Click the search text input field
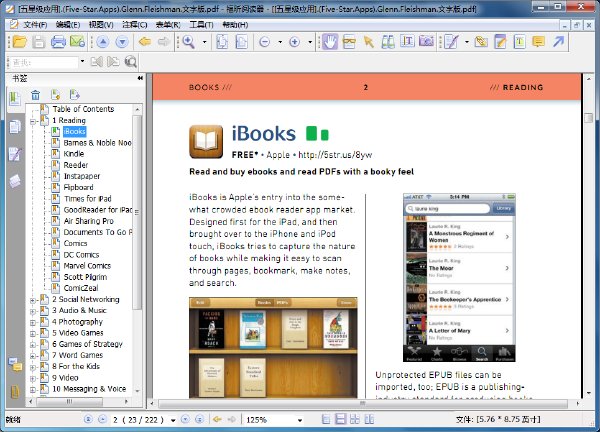The image size is (600, 432). (44, 62)
